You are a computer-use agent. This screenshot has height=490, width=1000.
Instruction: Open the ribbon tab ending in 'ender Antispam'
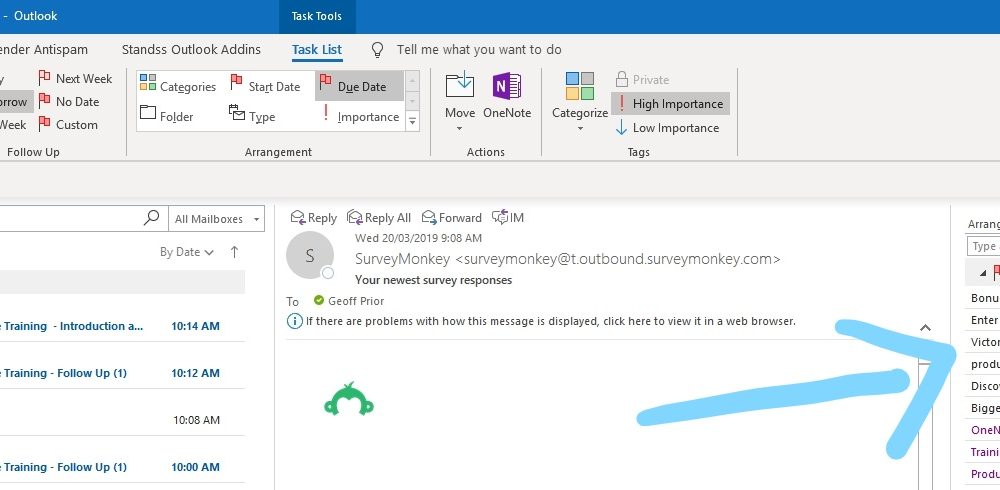coord(44,49)
